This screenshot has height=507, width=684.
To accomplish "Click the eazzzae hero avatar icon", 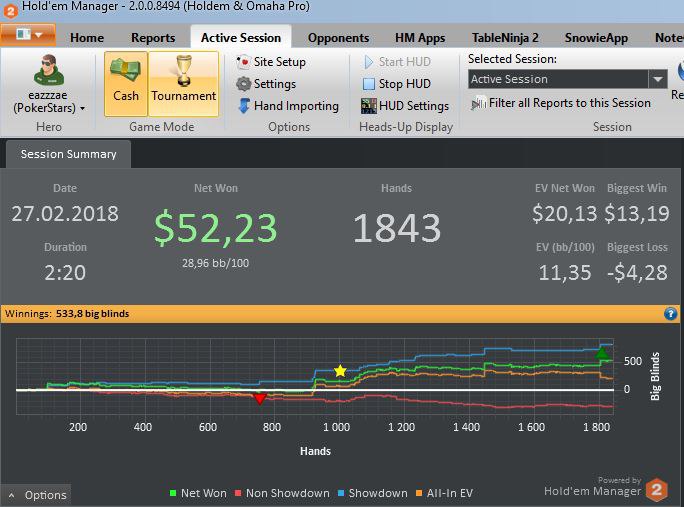I will tap(48, 70).
